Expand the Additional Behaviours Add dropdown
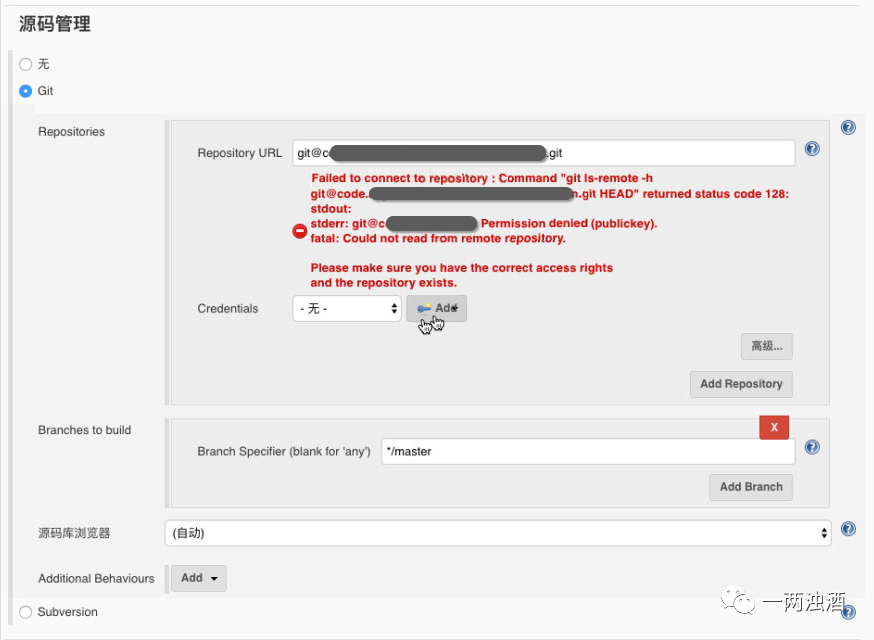 point(198,578)
